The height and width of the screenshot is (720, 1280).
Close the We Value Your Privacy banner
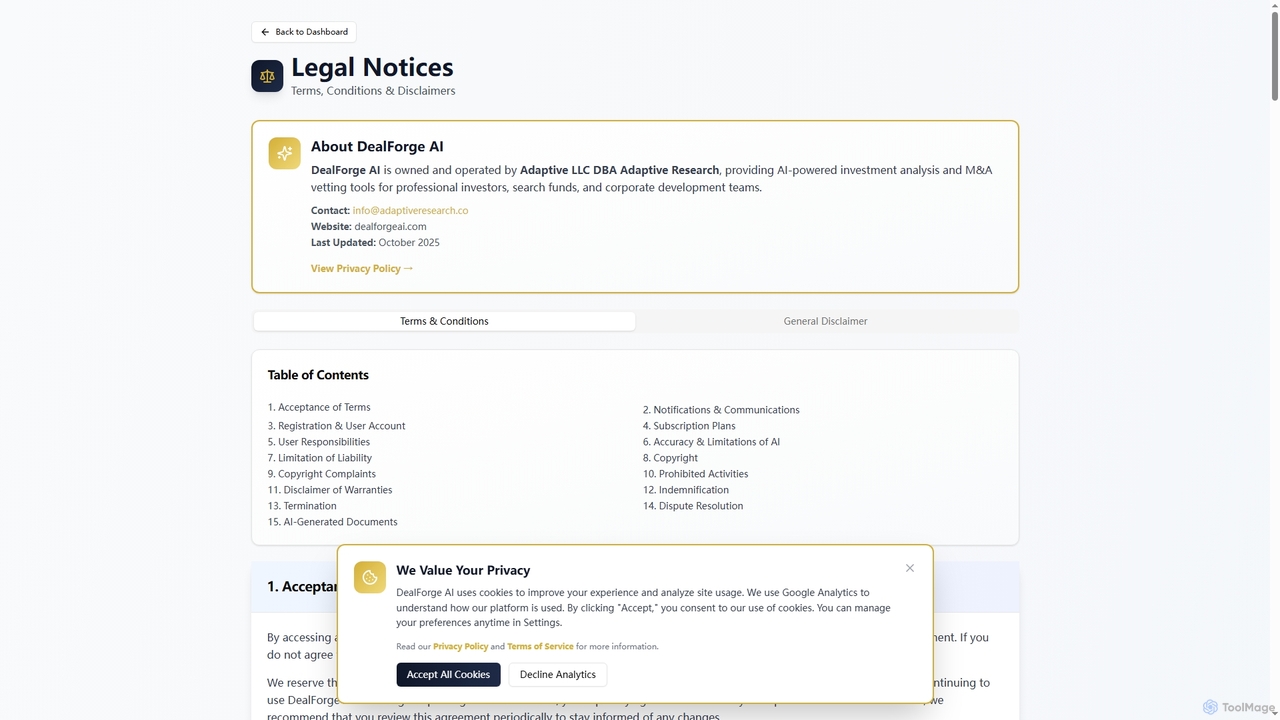pos(910,568)
